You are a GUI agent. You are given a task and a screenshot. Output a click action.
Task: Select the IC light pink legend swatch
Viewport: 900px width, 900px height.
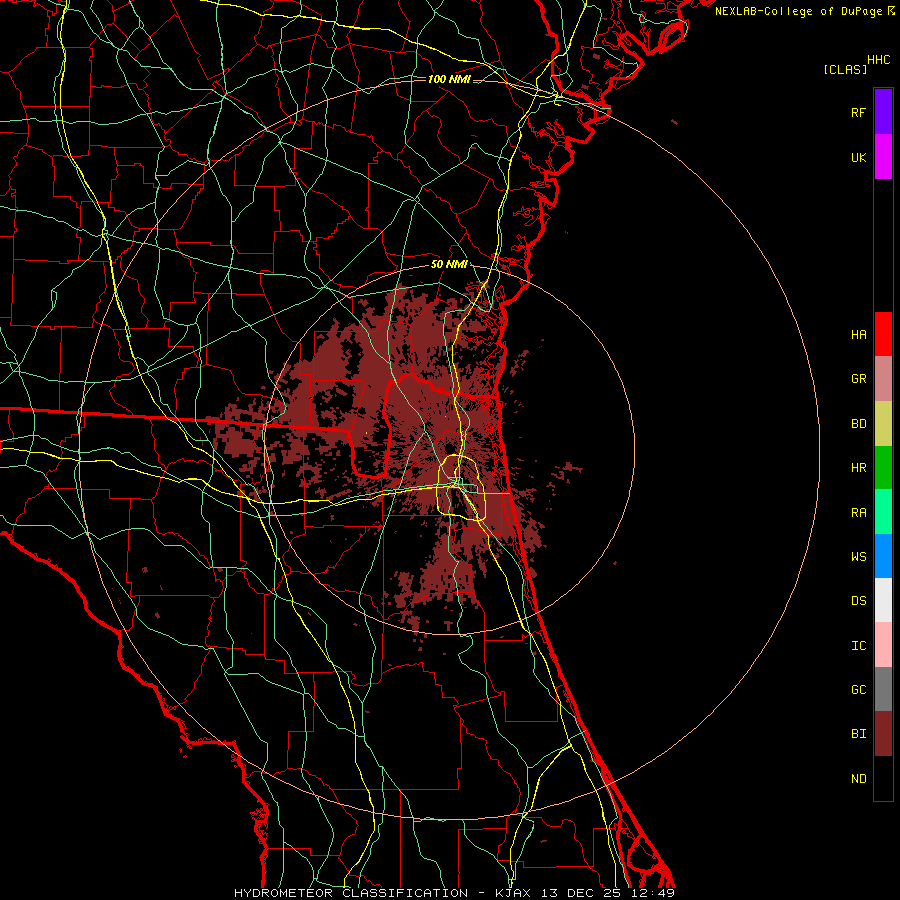click(883, 645)
